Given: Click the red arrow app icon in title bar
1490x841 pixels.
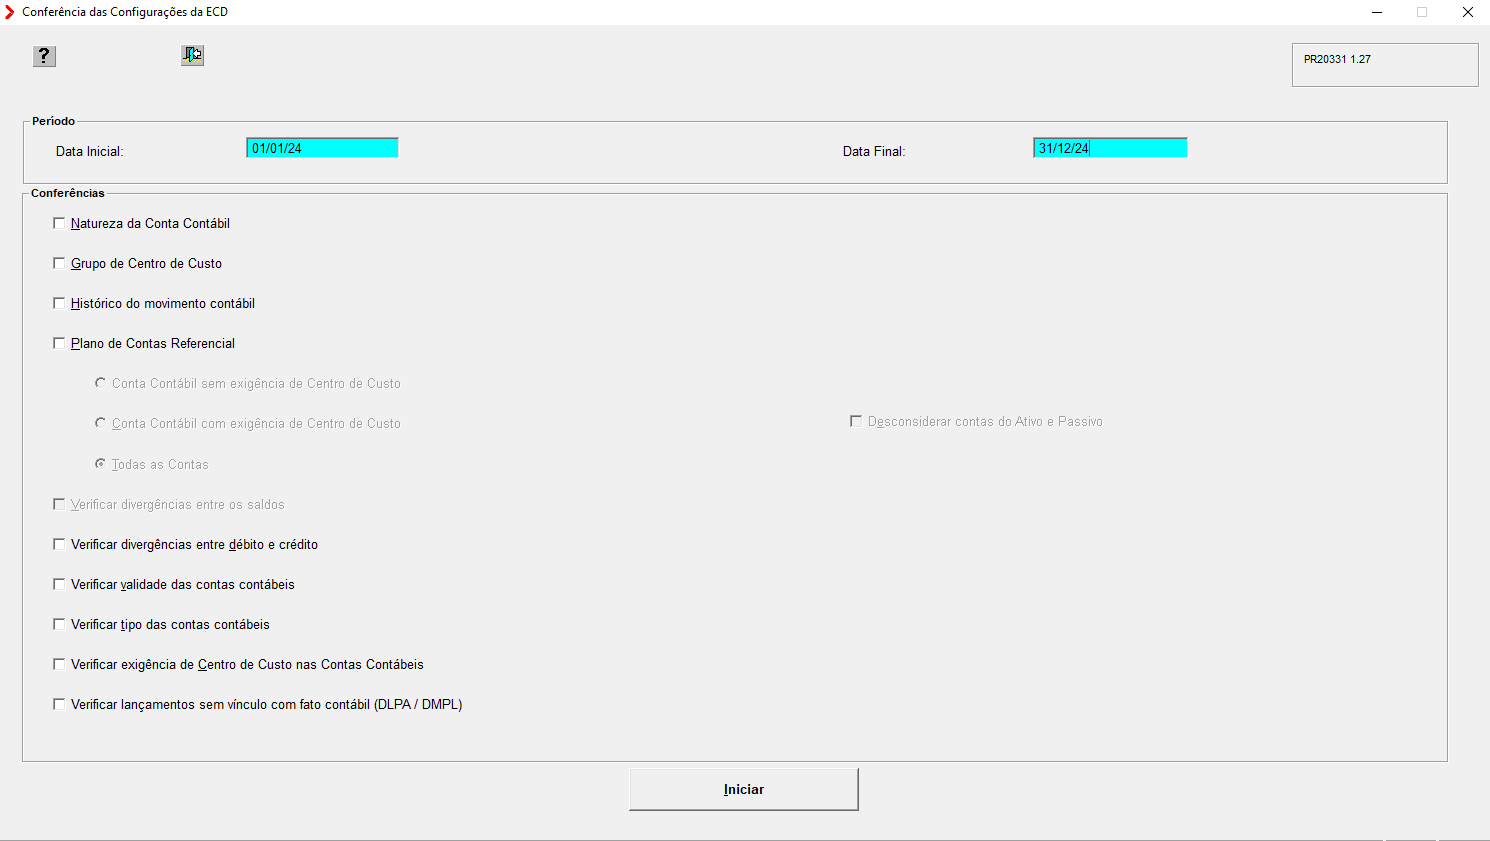Looking at the screenshot, I should pos(10,12).
